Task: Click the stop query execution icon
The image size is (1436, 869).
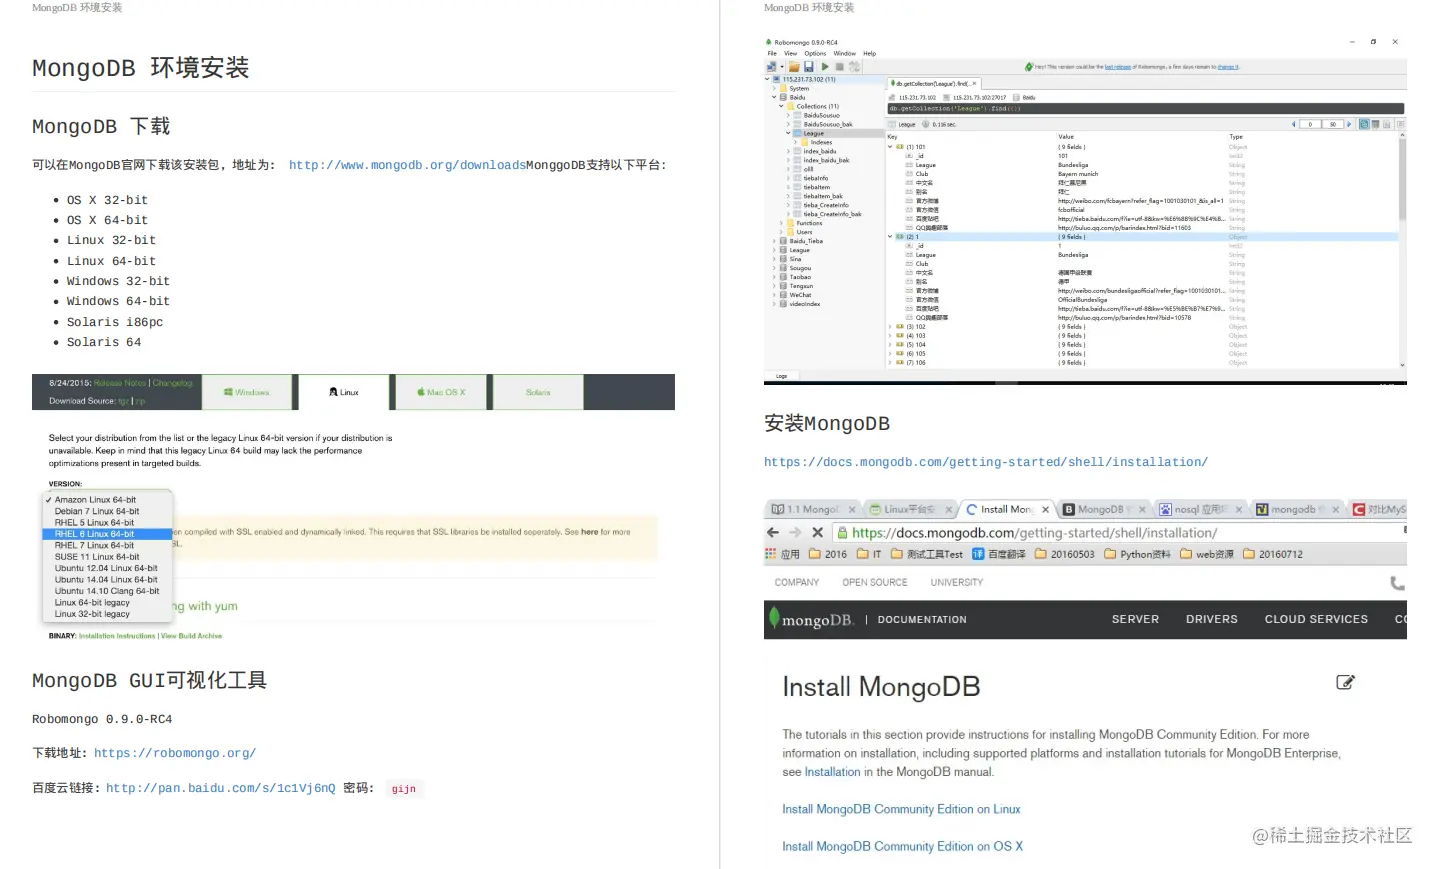Action: pyautogui.click(x=839, y=66)
